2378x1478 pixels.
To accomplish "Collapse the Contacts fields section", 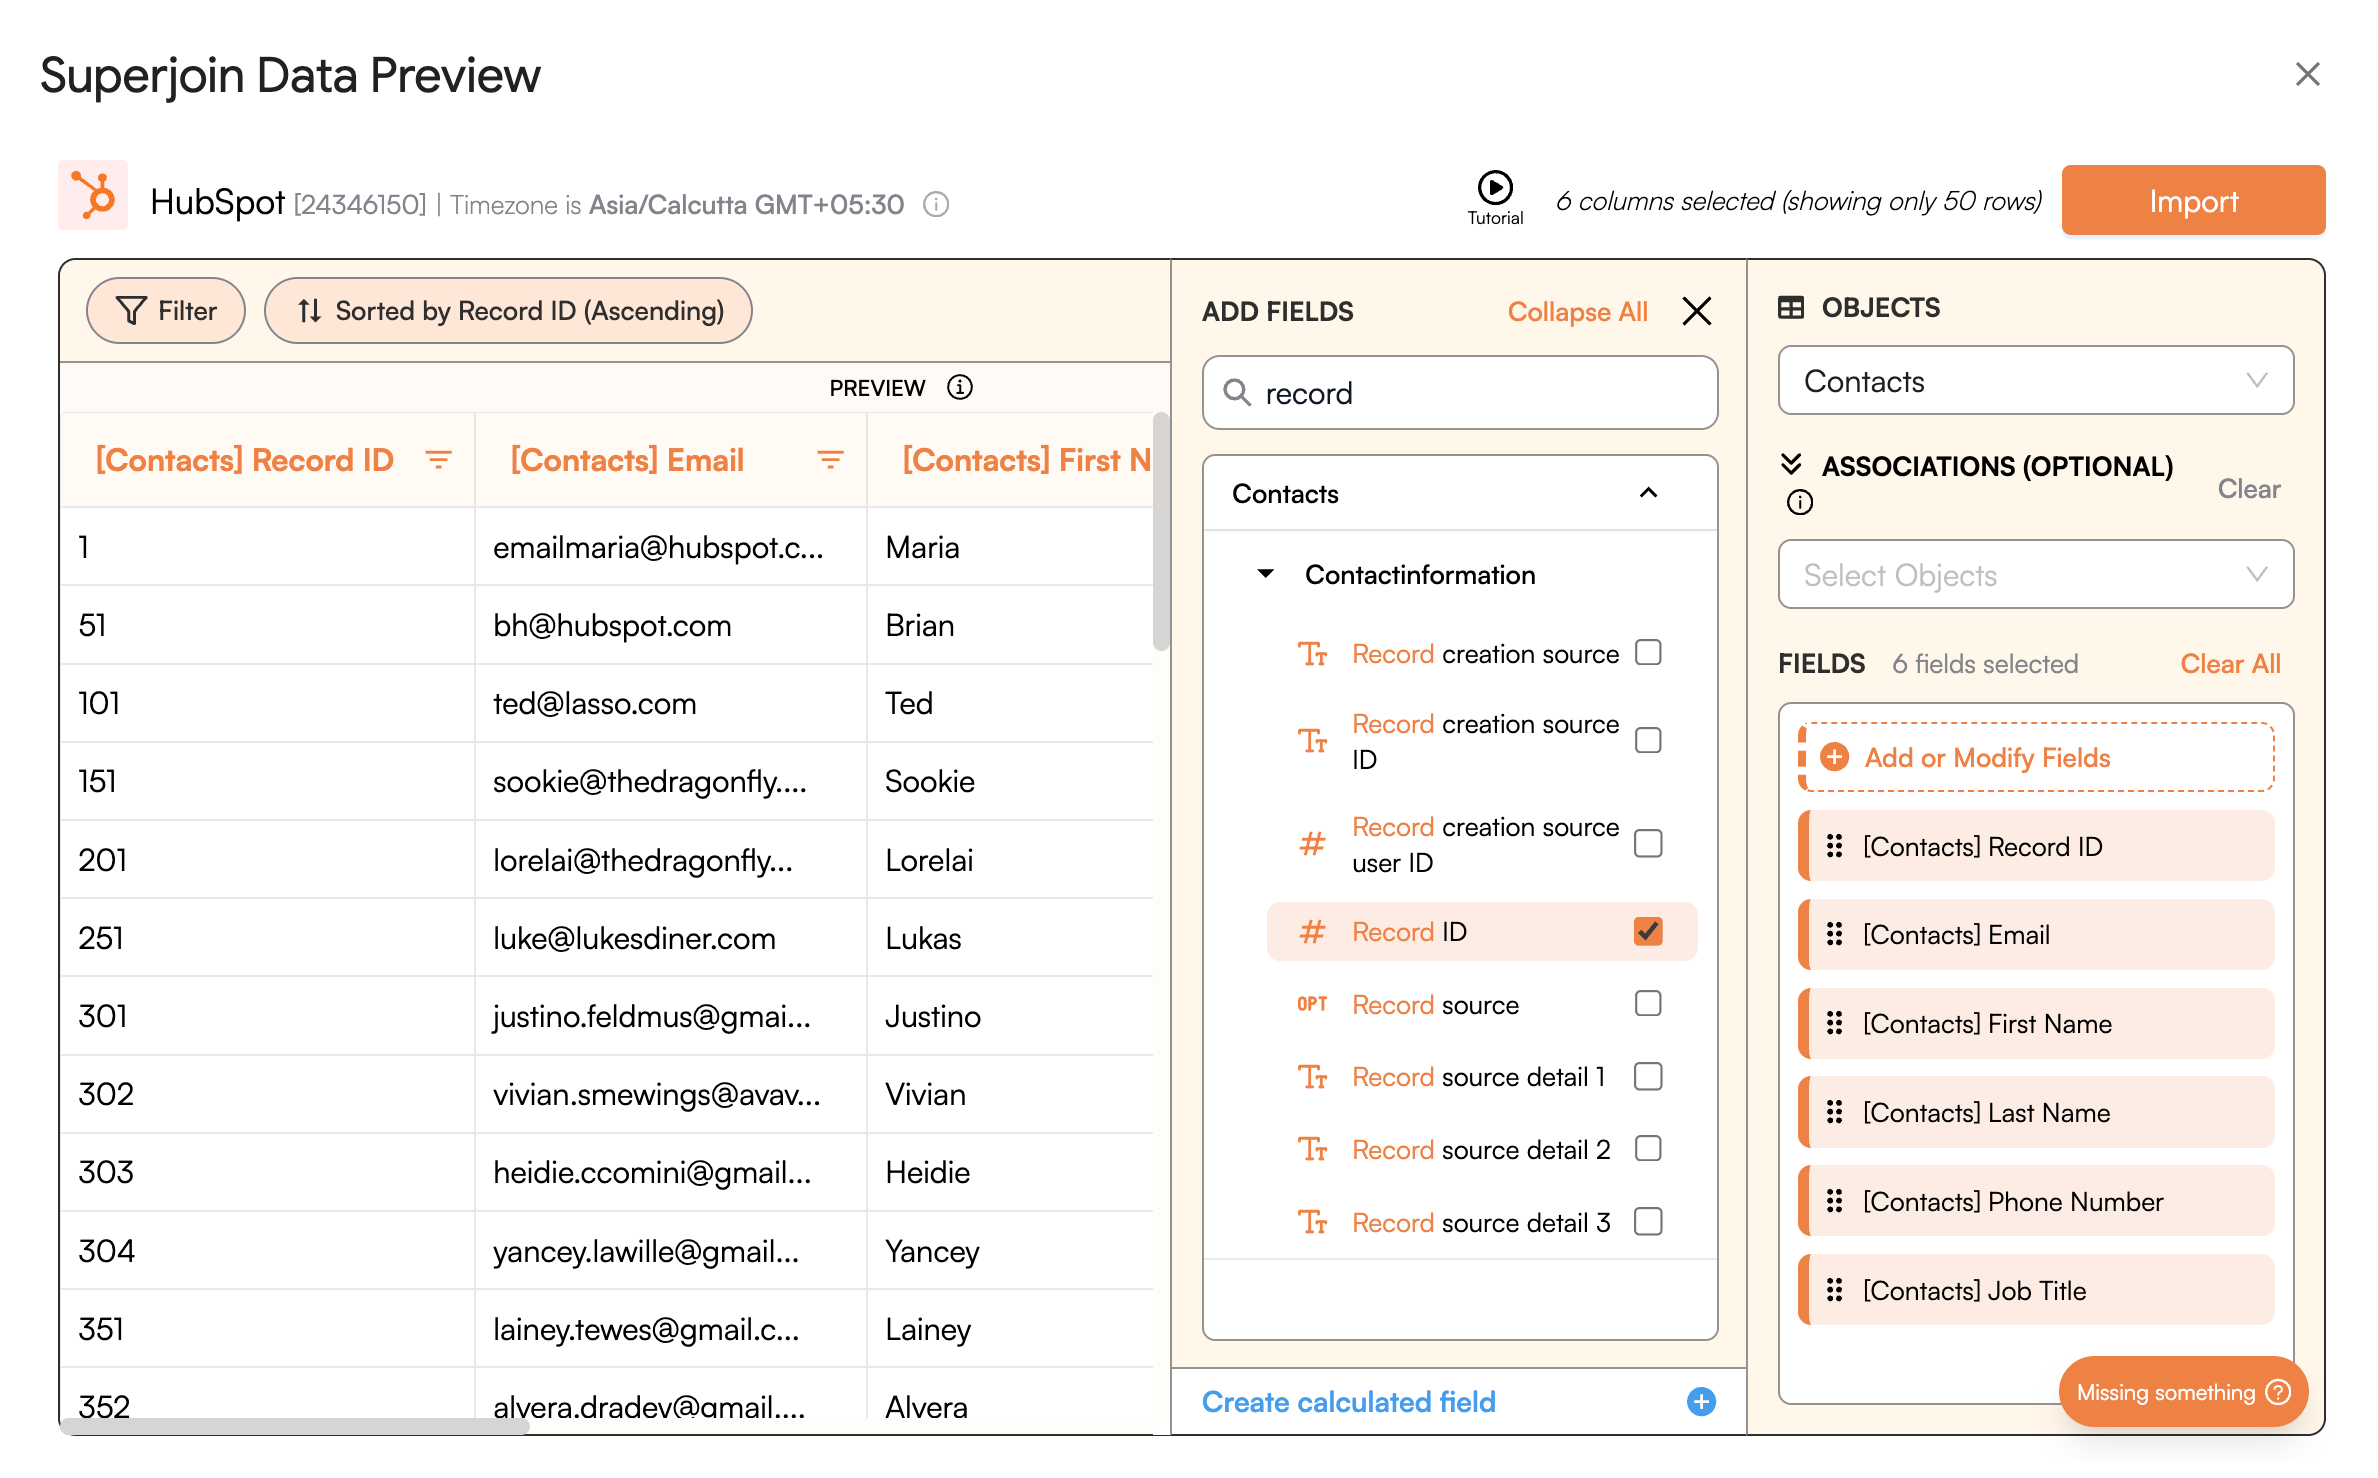I will click(1648, 493).
